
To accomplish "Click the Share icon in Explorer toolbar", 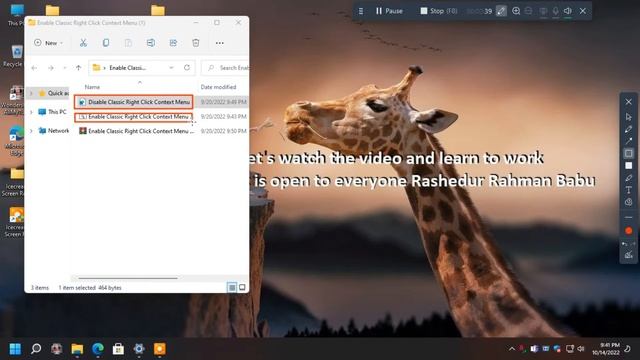I will pyautogui.click(x=173, y=43).
